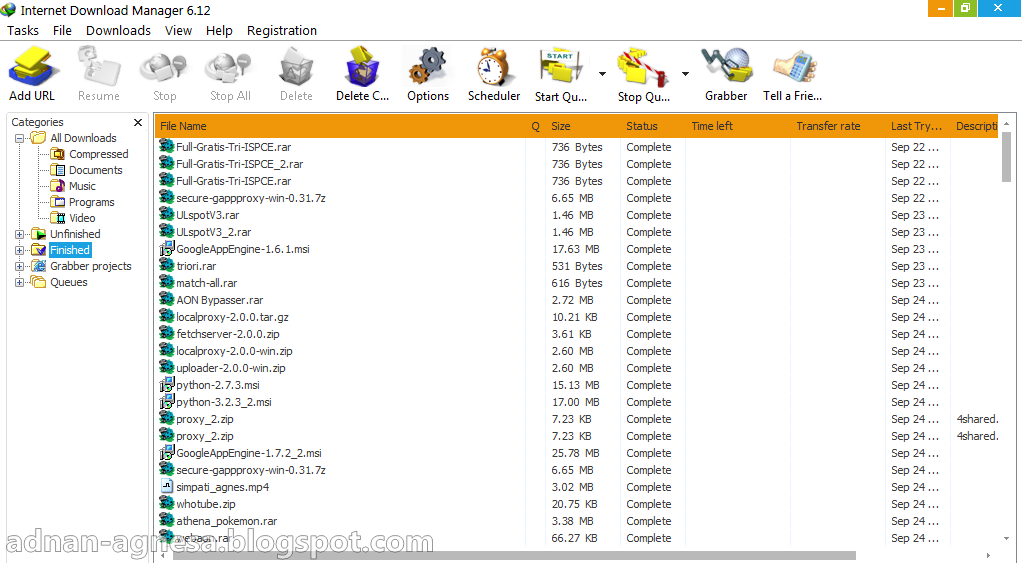
Task: Click the horizontal scrollbar right arrow
Action: point(989,556)
